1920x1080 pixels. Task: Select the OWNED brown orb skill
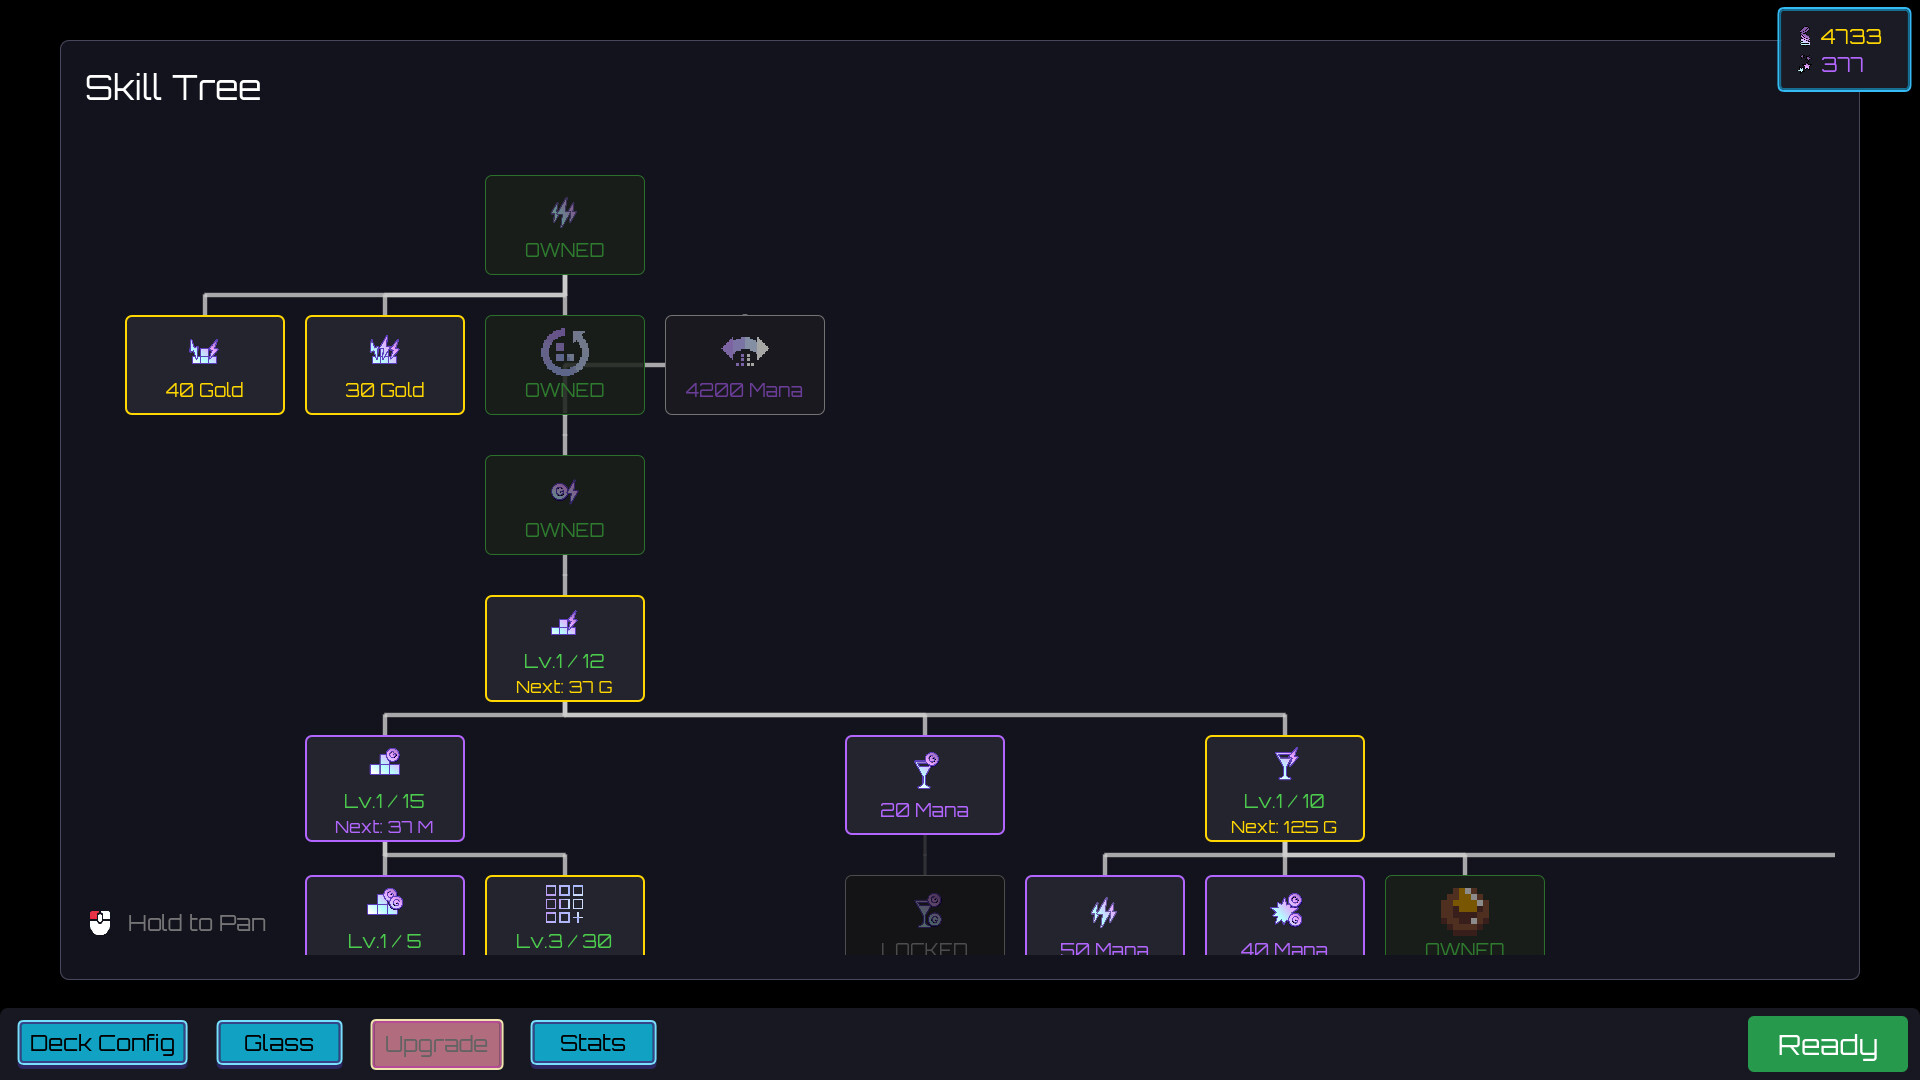[1464, 916]
